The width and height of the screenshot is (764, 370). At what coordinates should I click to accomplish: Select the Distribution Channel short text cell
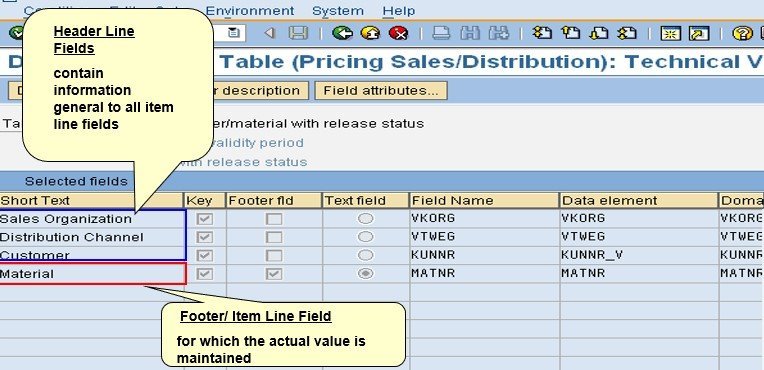pyautogui.click(x=92, y=237)
